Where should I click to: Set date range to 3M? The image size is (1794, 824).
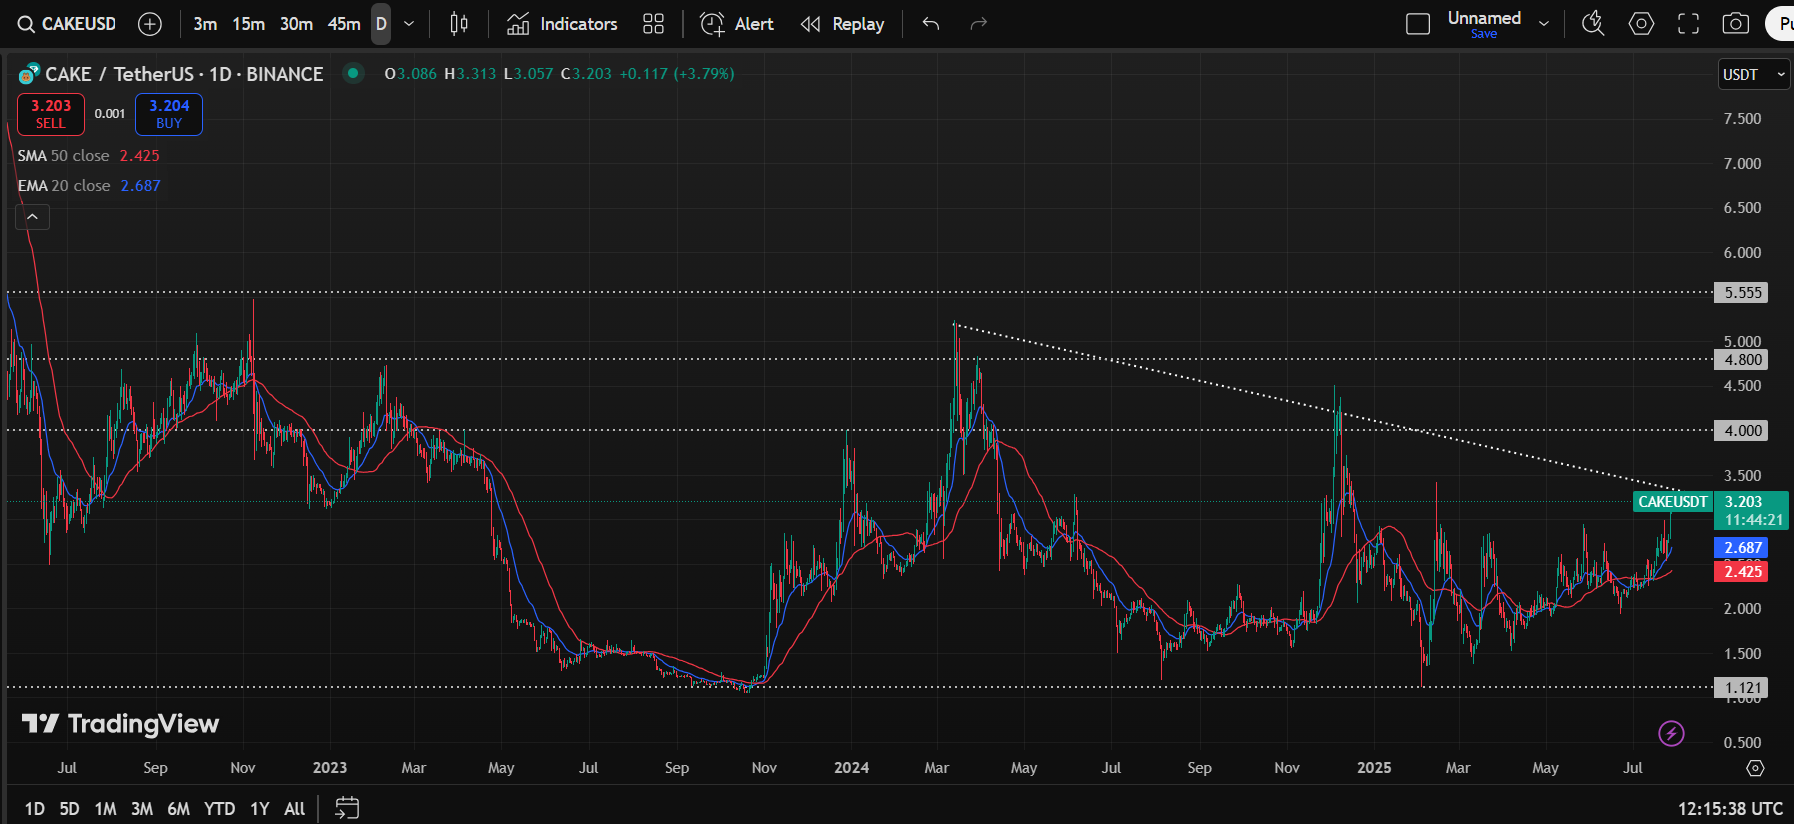[x=142, y=809]
